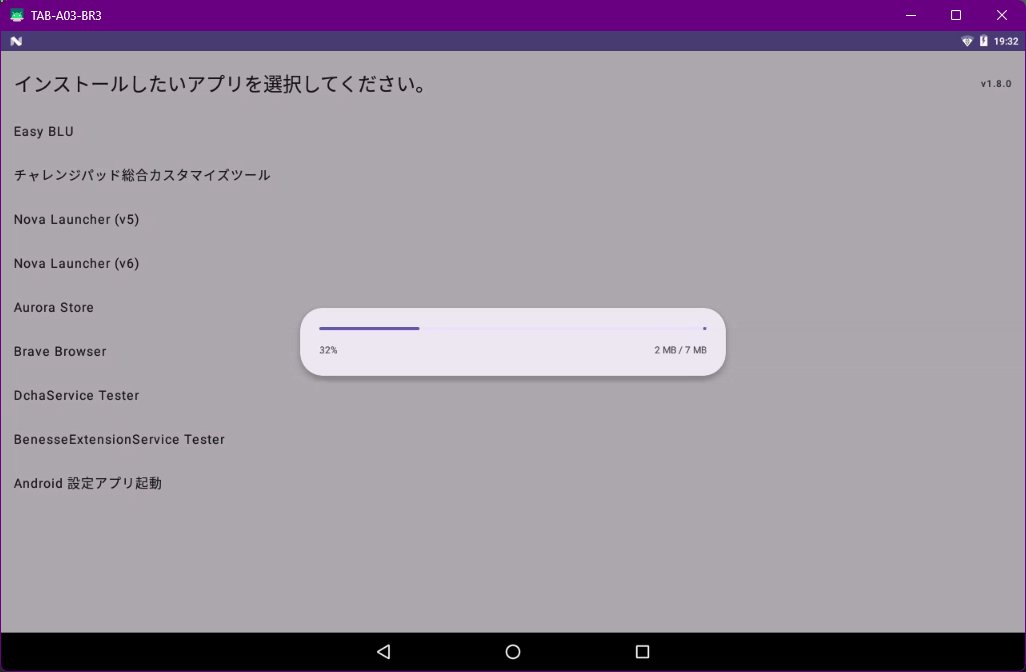Choose Nova Launcher (v6)
The image size is (1026, 672).
click(x=77, y=263)
